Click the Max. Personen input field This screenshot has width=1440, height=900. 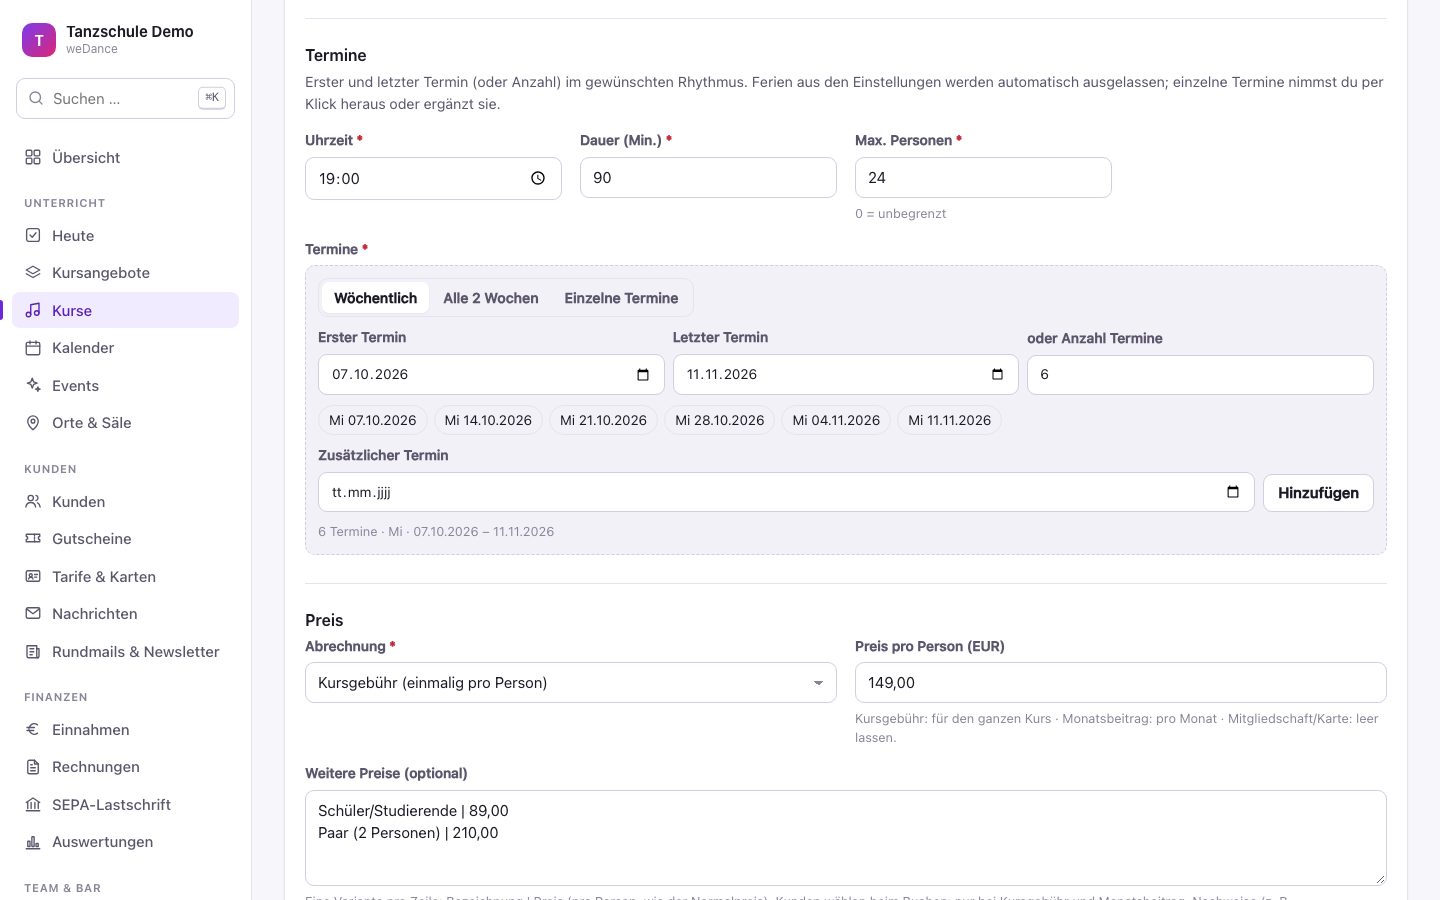(x=983, y=177)
